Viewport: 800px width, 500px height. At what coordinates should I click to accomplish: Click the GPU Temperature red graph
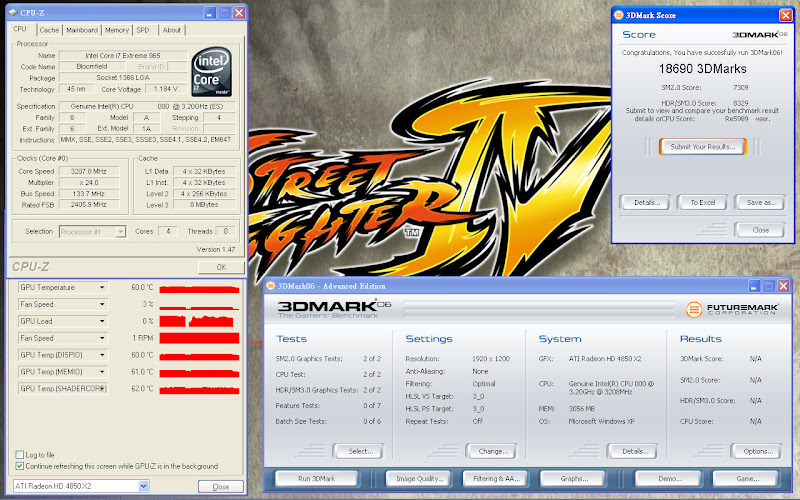[x=199, y=288]
